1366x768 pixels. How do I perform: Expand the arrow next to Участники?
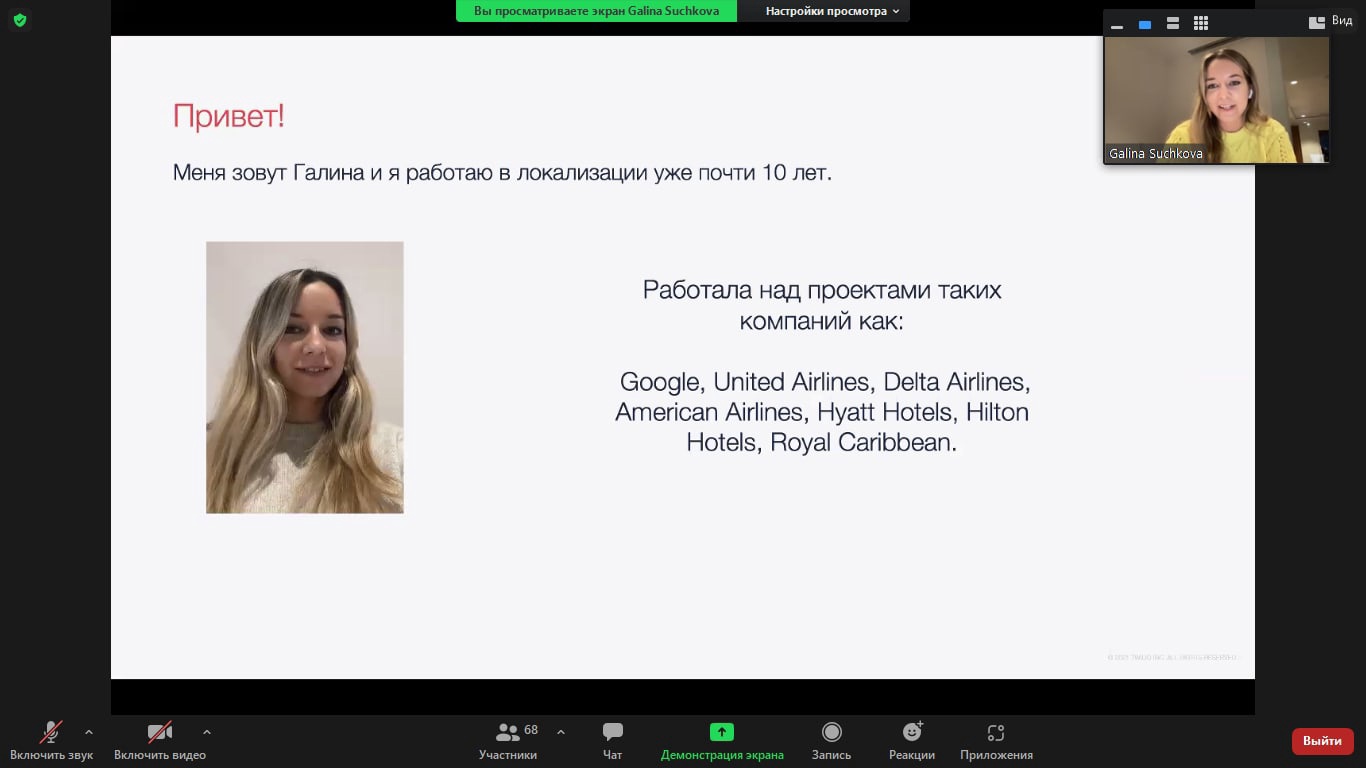(x=561, y=732)
